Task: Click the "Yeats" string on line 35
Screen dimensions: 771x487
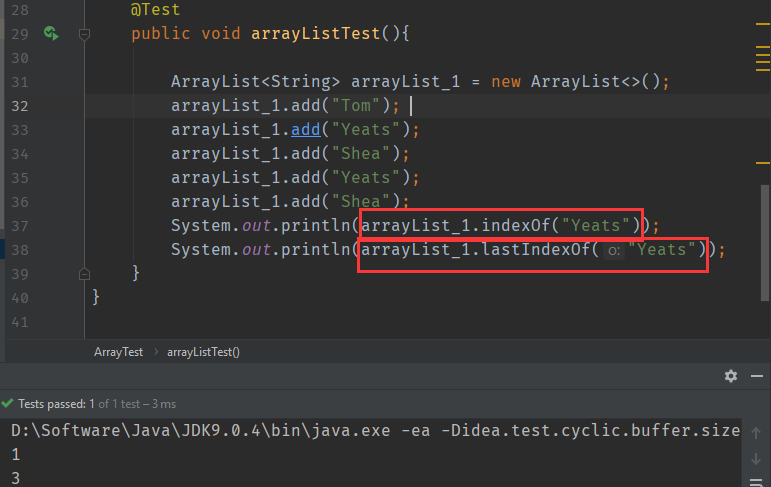Action: [366, 178]
